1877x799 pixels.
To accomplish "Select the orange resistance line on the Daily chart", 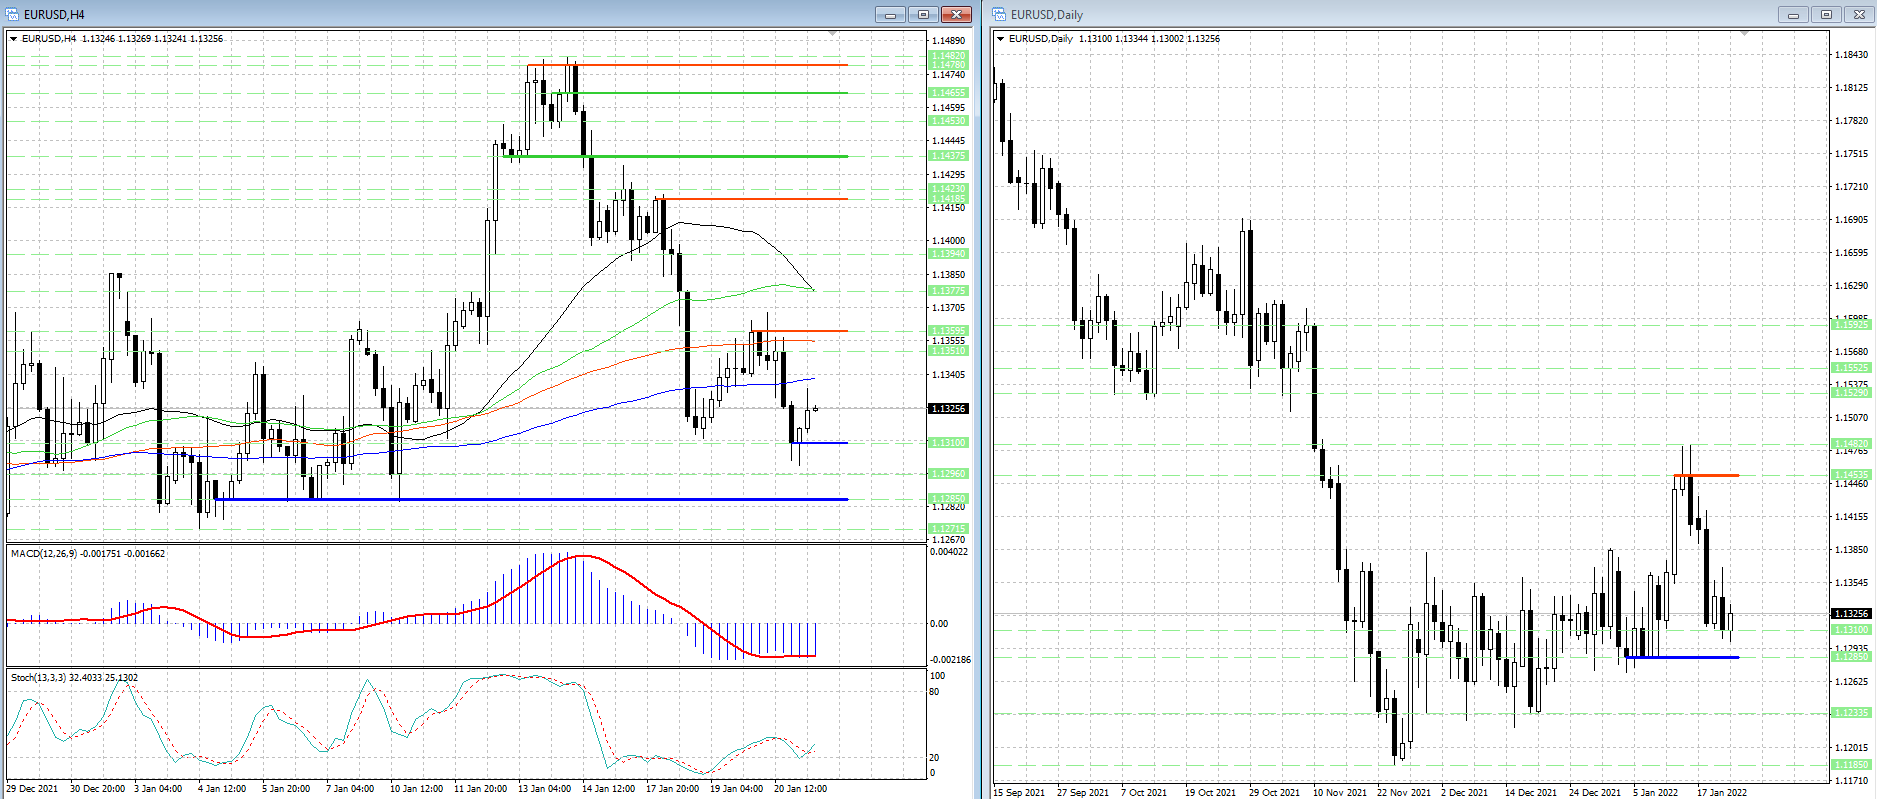I will [1708, 475].
